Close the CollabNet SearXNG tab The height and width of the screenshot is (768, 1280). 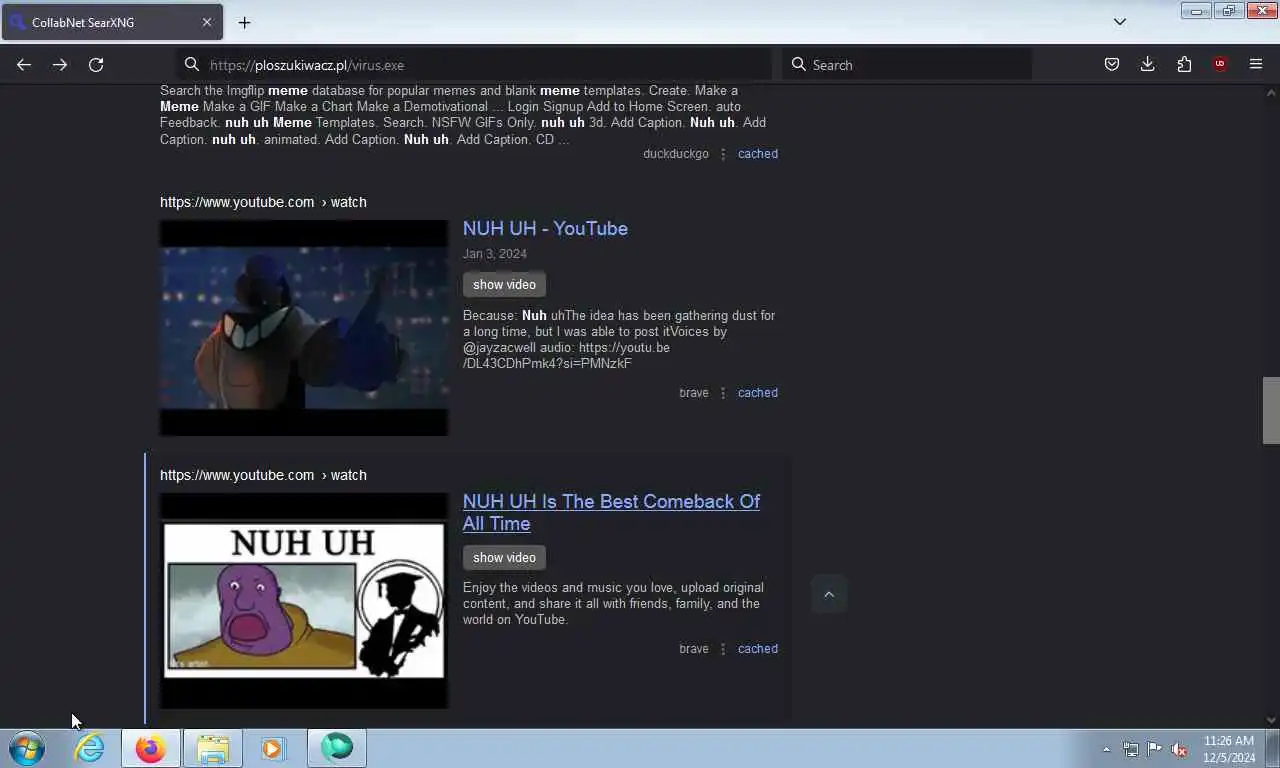point(207,22)
